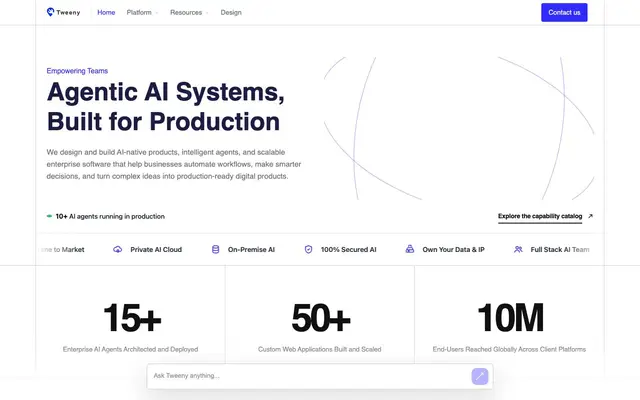Click 'Enterprise AI Agents Architected and Deployed'

130,349
